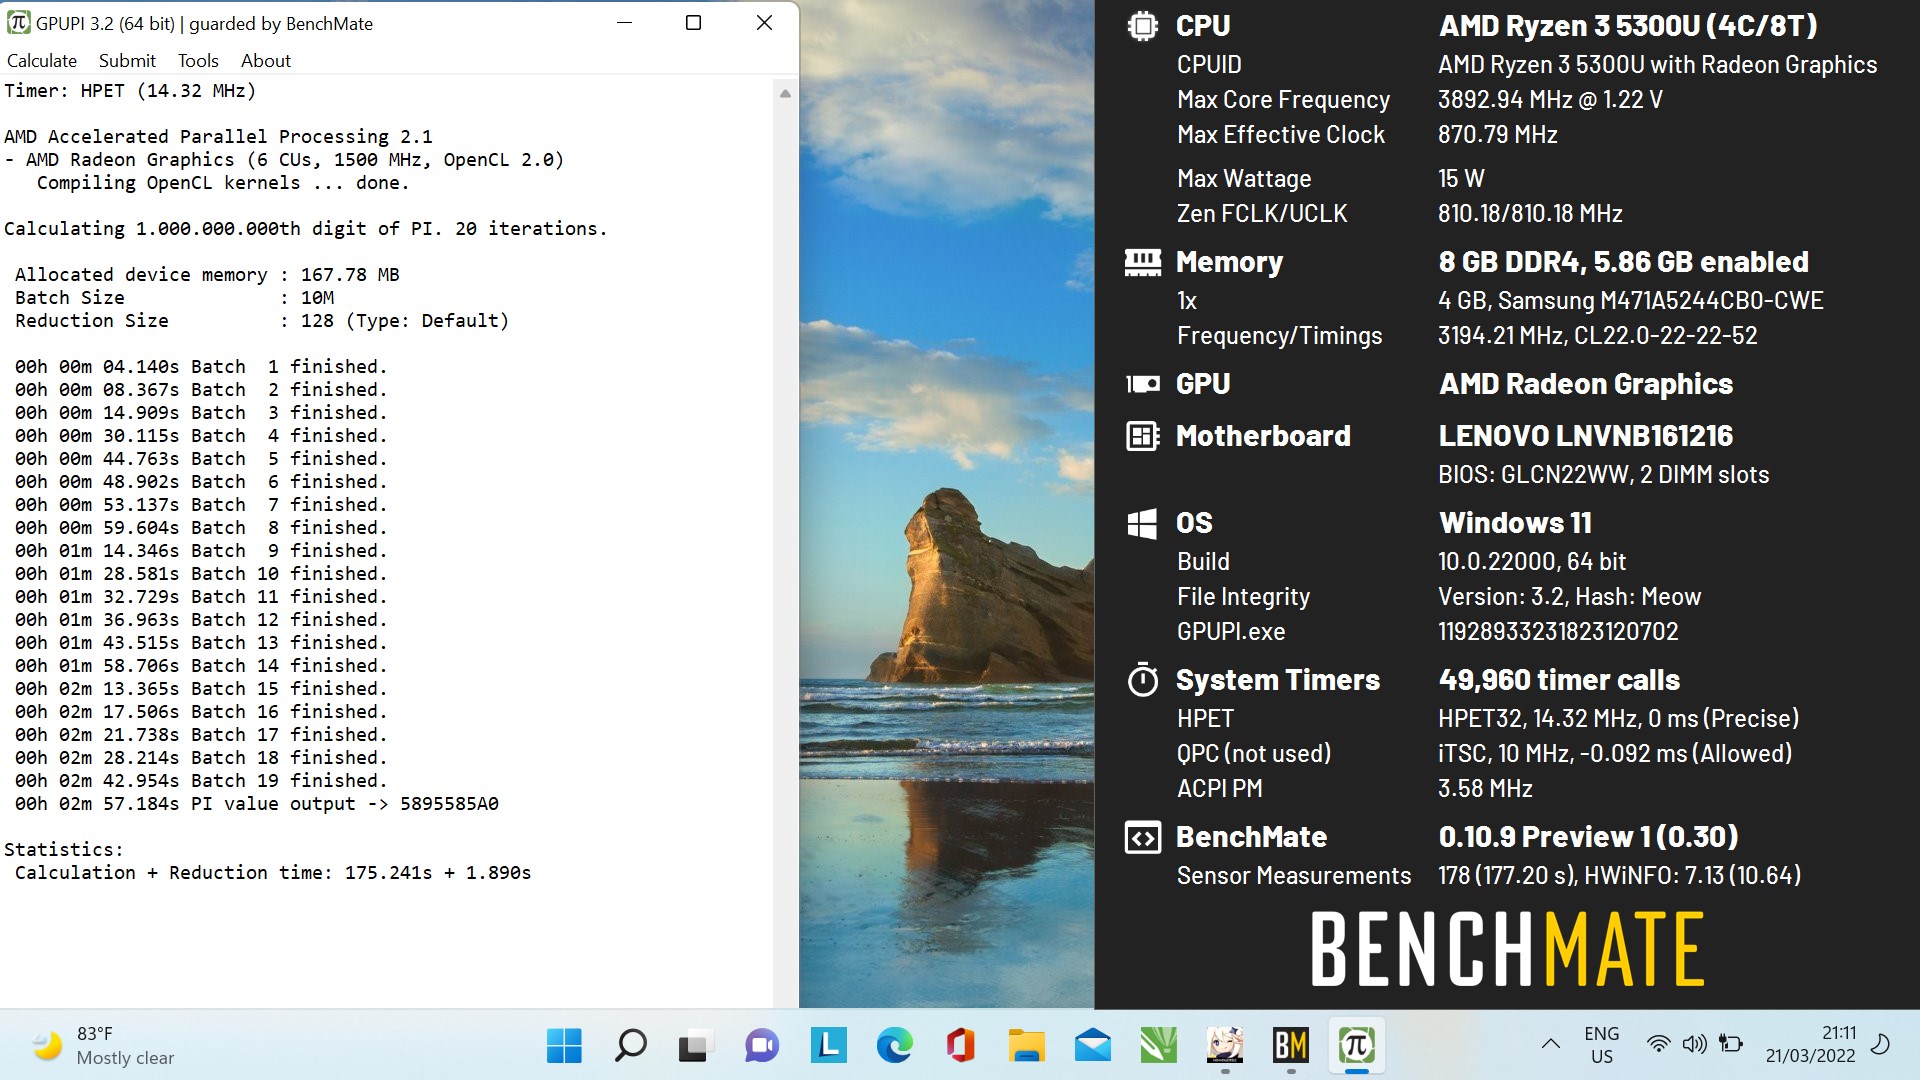The width and height of the screenshot is (1920, 1080).
Task: Click the BenchMate code brackets icon
Action: point(1142,837)
